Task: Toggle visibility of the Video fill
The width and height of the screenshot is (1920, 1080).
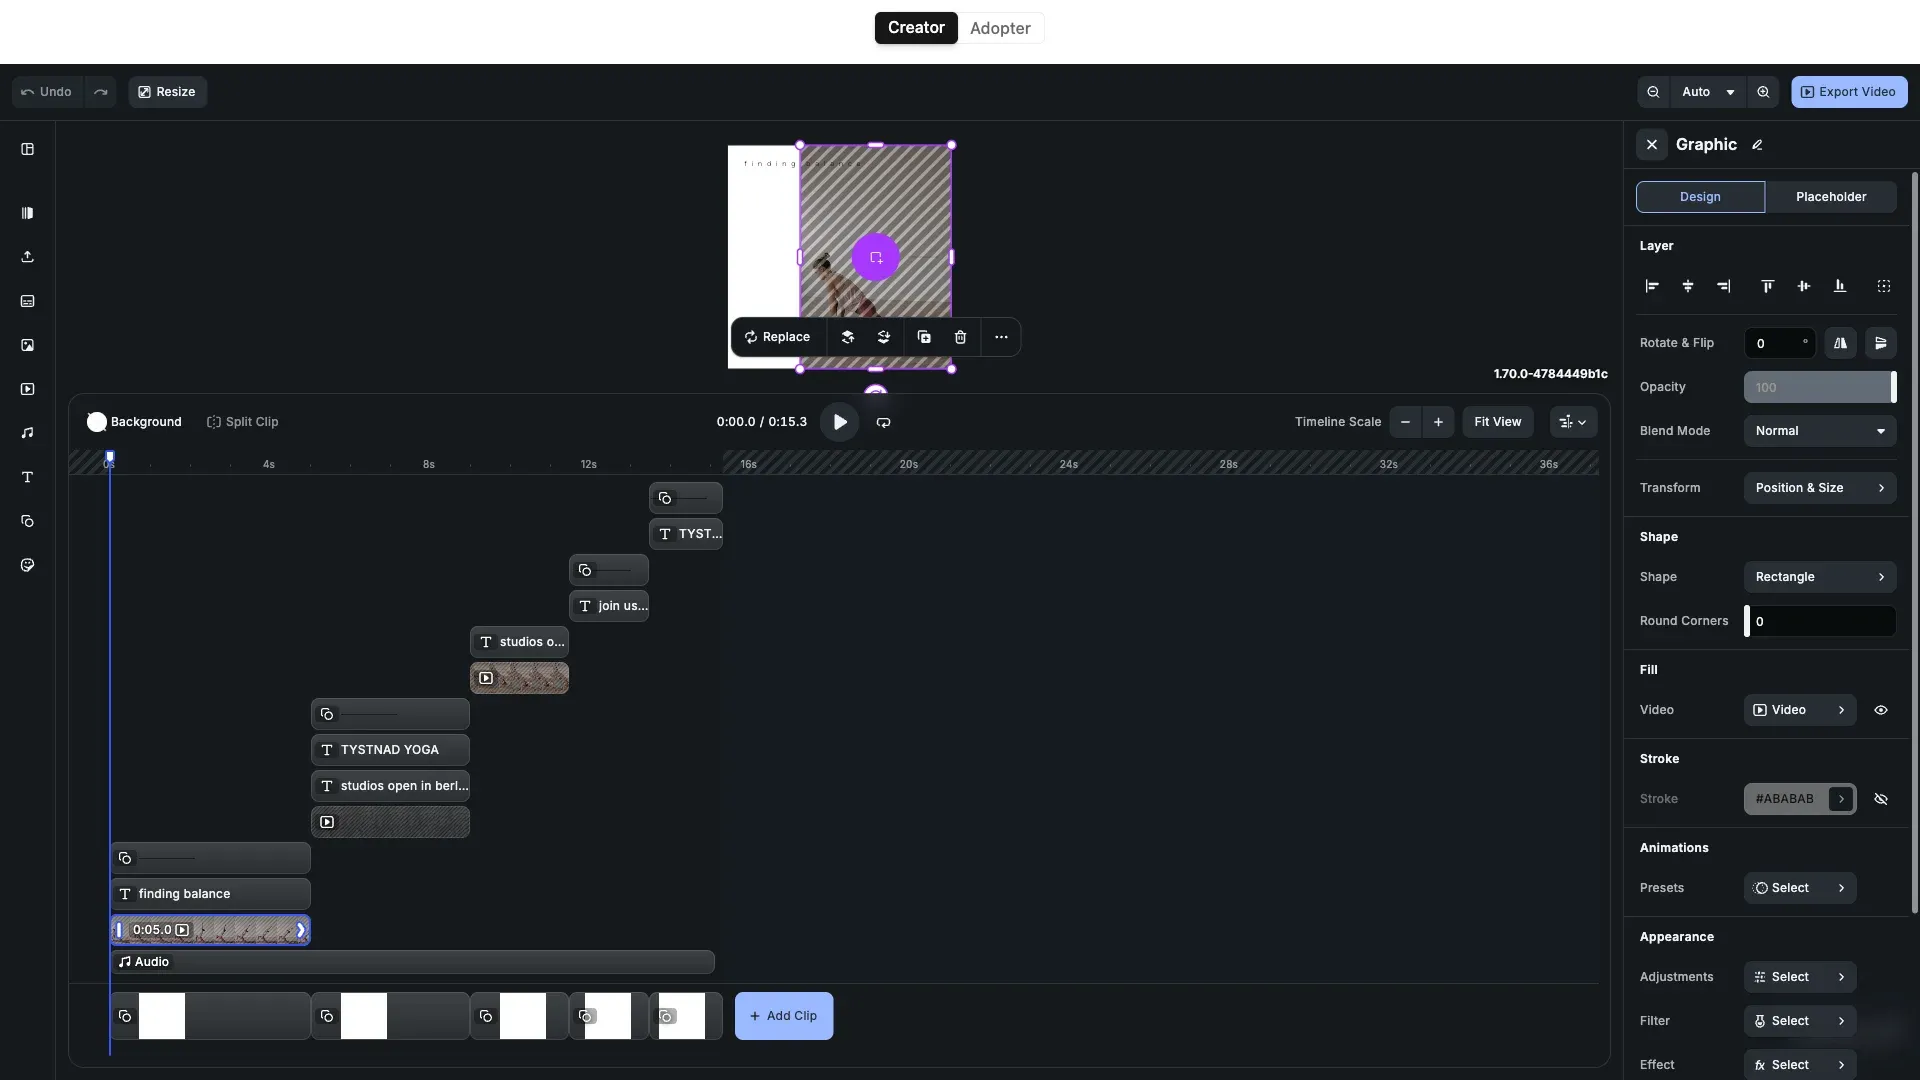Action: (x=1881, y=710)
